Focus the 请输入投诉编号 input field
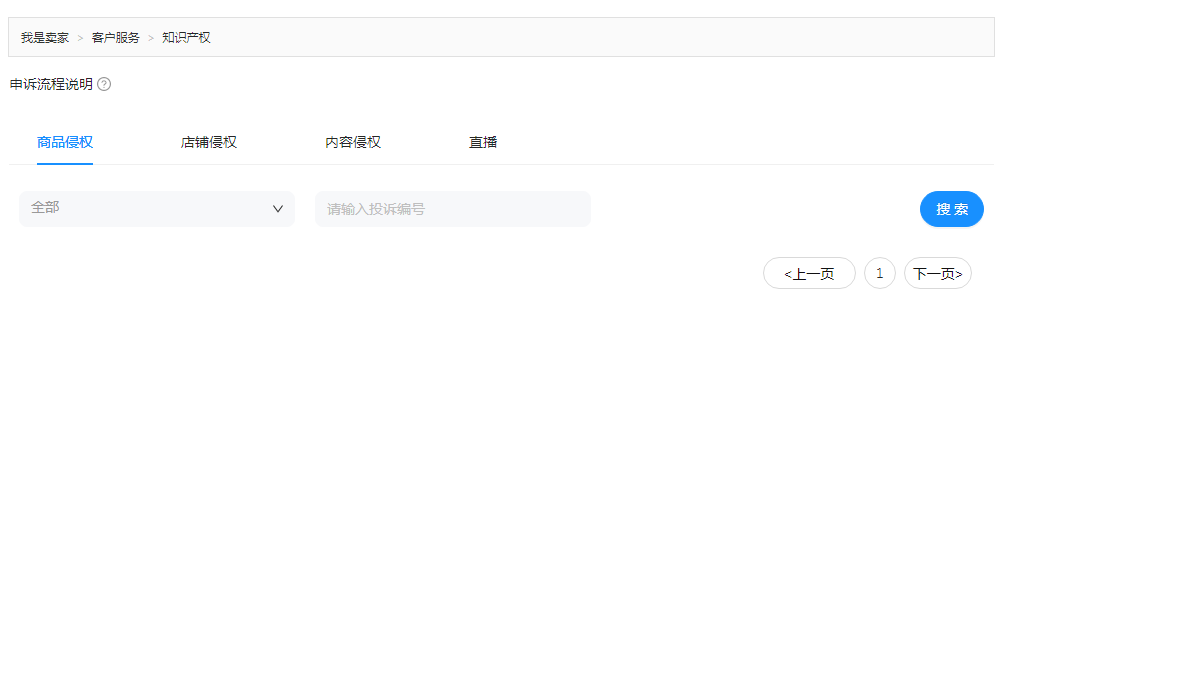The width and height of the screenshot is (1180, 699). tap(452, 208)
